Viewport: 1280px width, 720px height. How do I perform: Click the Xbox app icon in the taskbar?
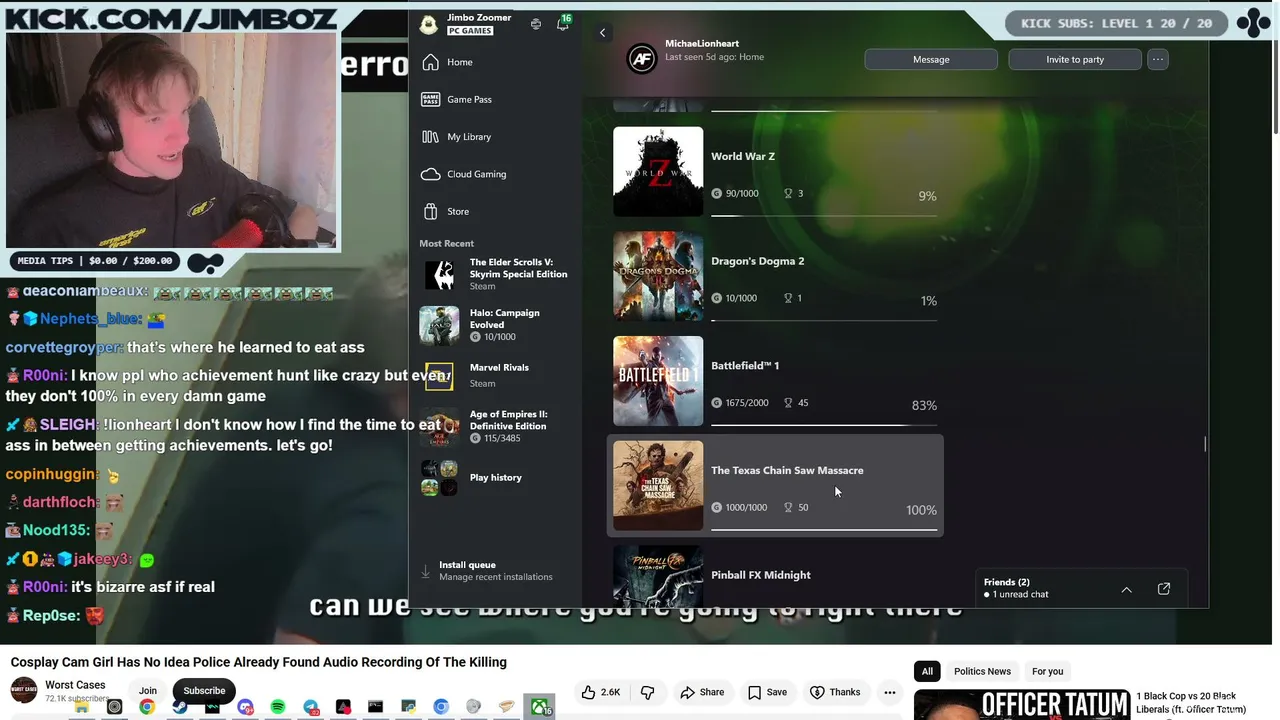[539, 707]
